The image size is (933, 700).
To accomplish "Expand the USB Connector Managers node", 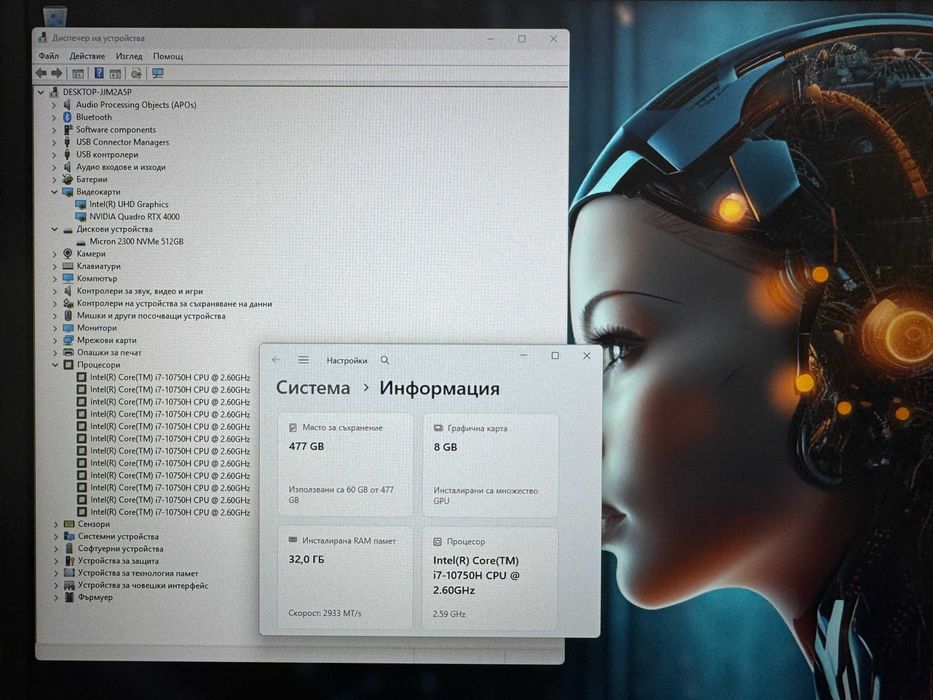I will (54, 142).
